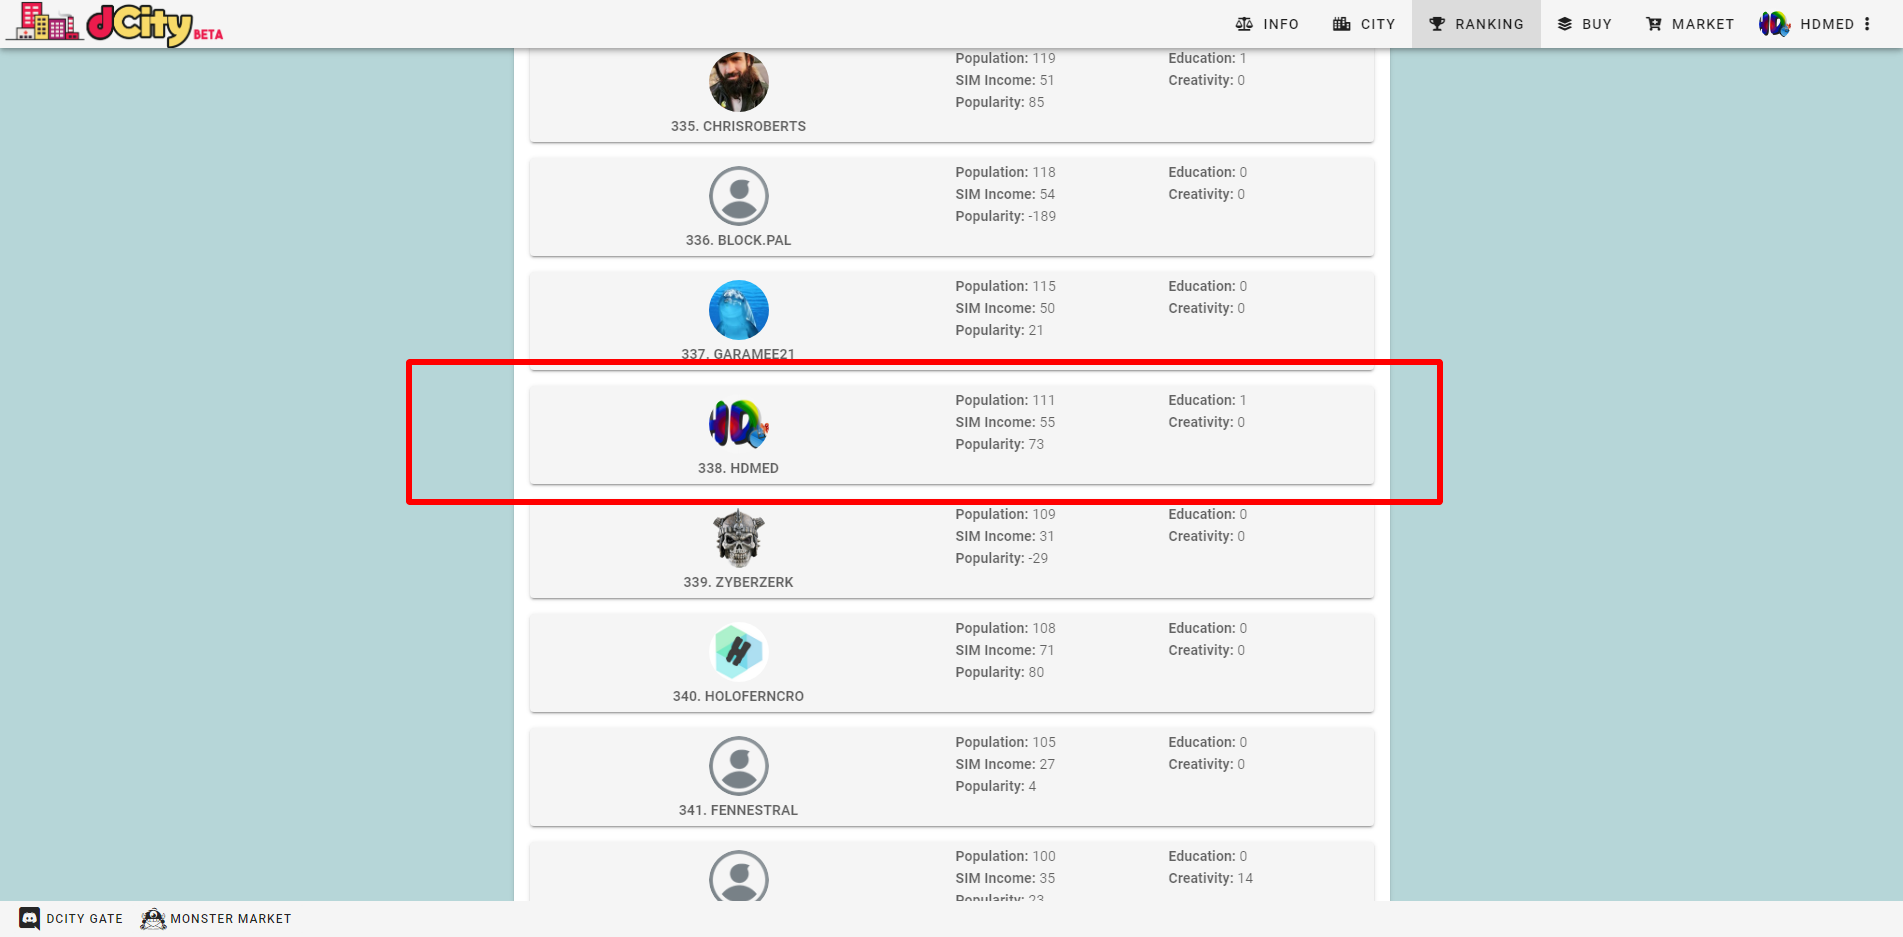Viewport: 1903px width, 937px height.
Task: Click 'SIM Income: 55' in HDMED card
Action: click(x=1005, y=422)
